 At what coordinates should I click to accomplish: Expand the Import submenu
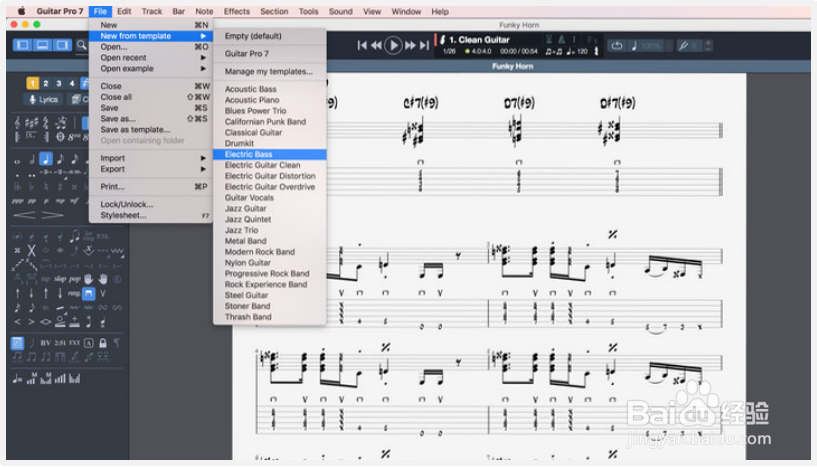pos(151,158)
